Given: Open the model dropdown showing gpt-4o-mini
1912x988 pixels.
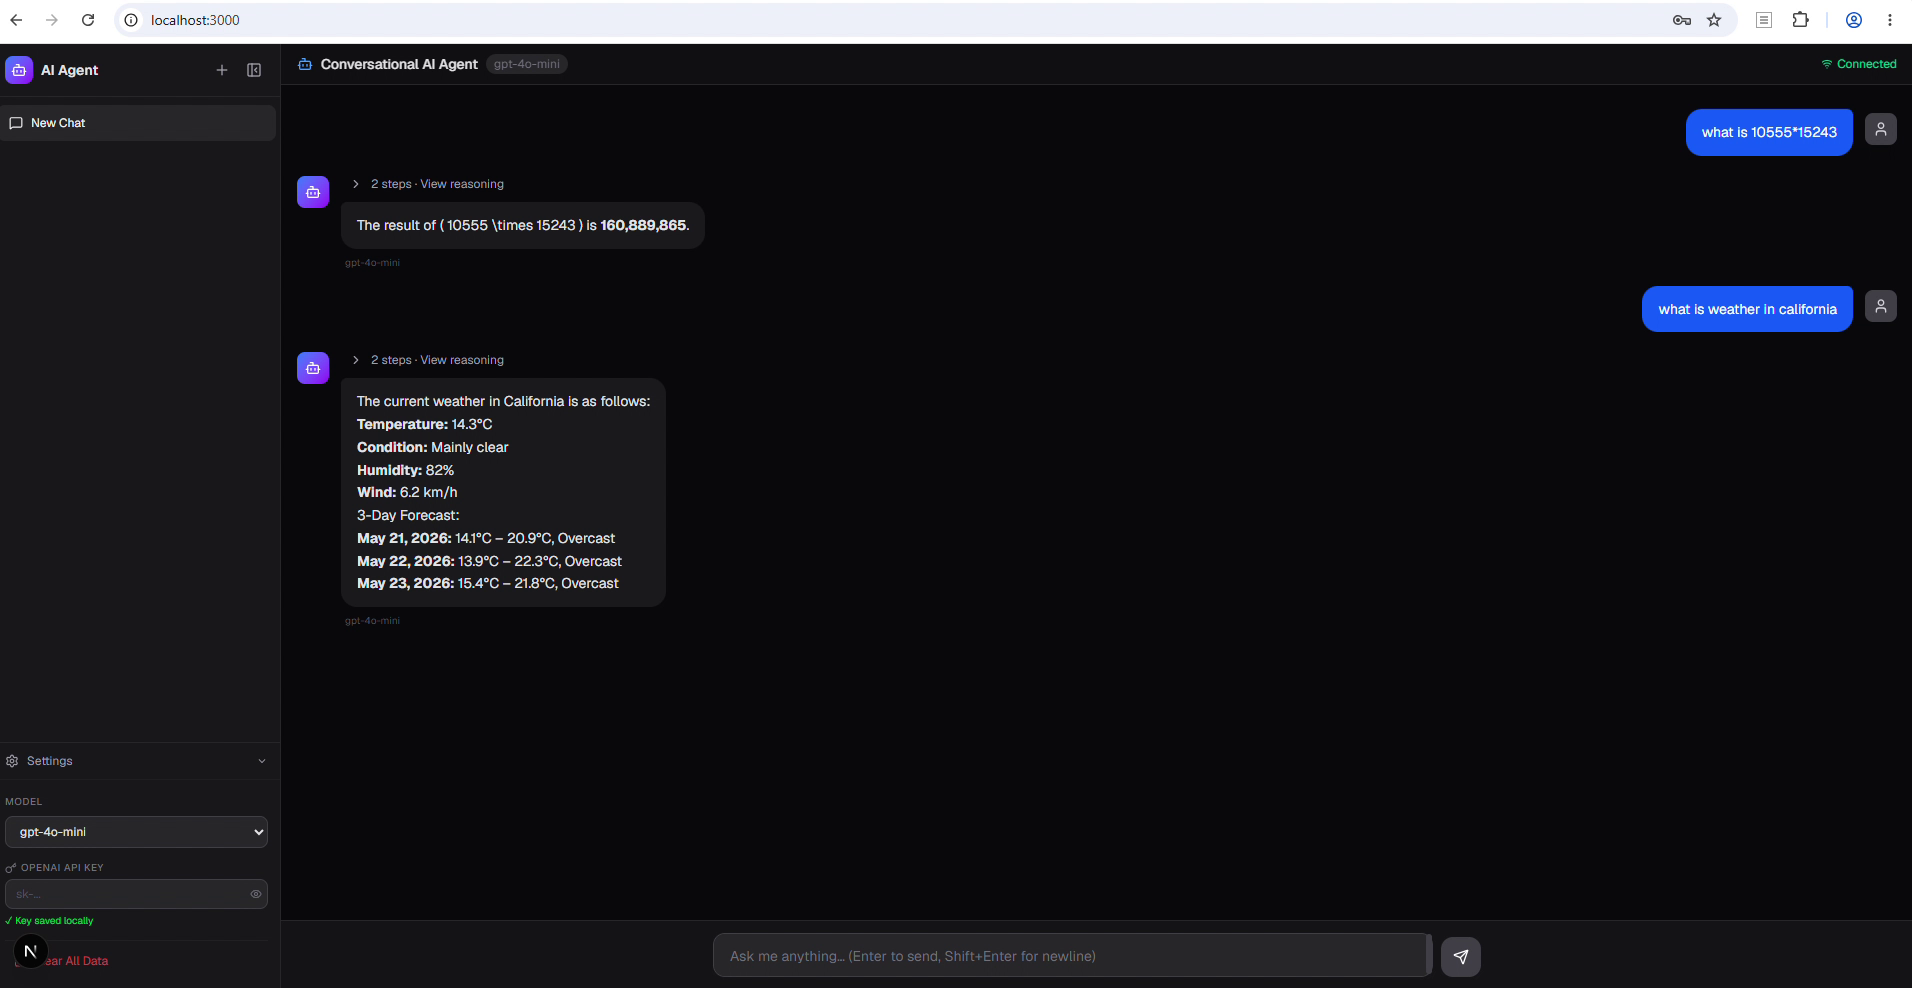Looking at the screenshot, I should pyautogui.click(x=136, y=832).
